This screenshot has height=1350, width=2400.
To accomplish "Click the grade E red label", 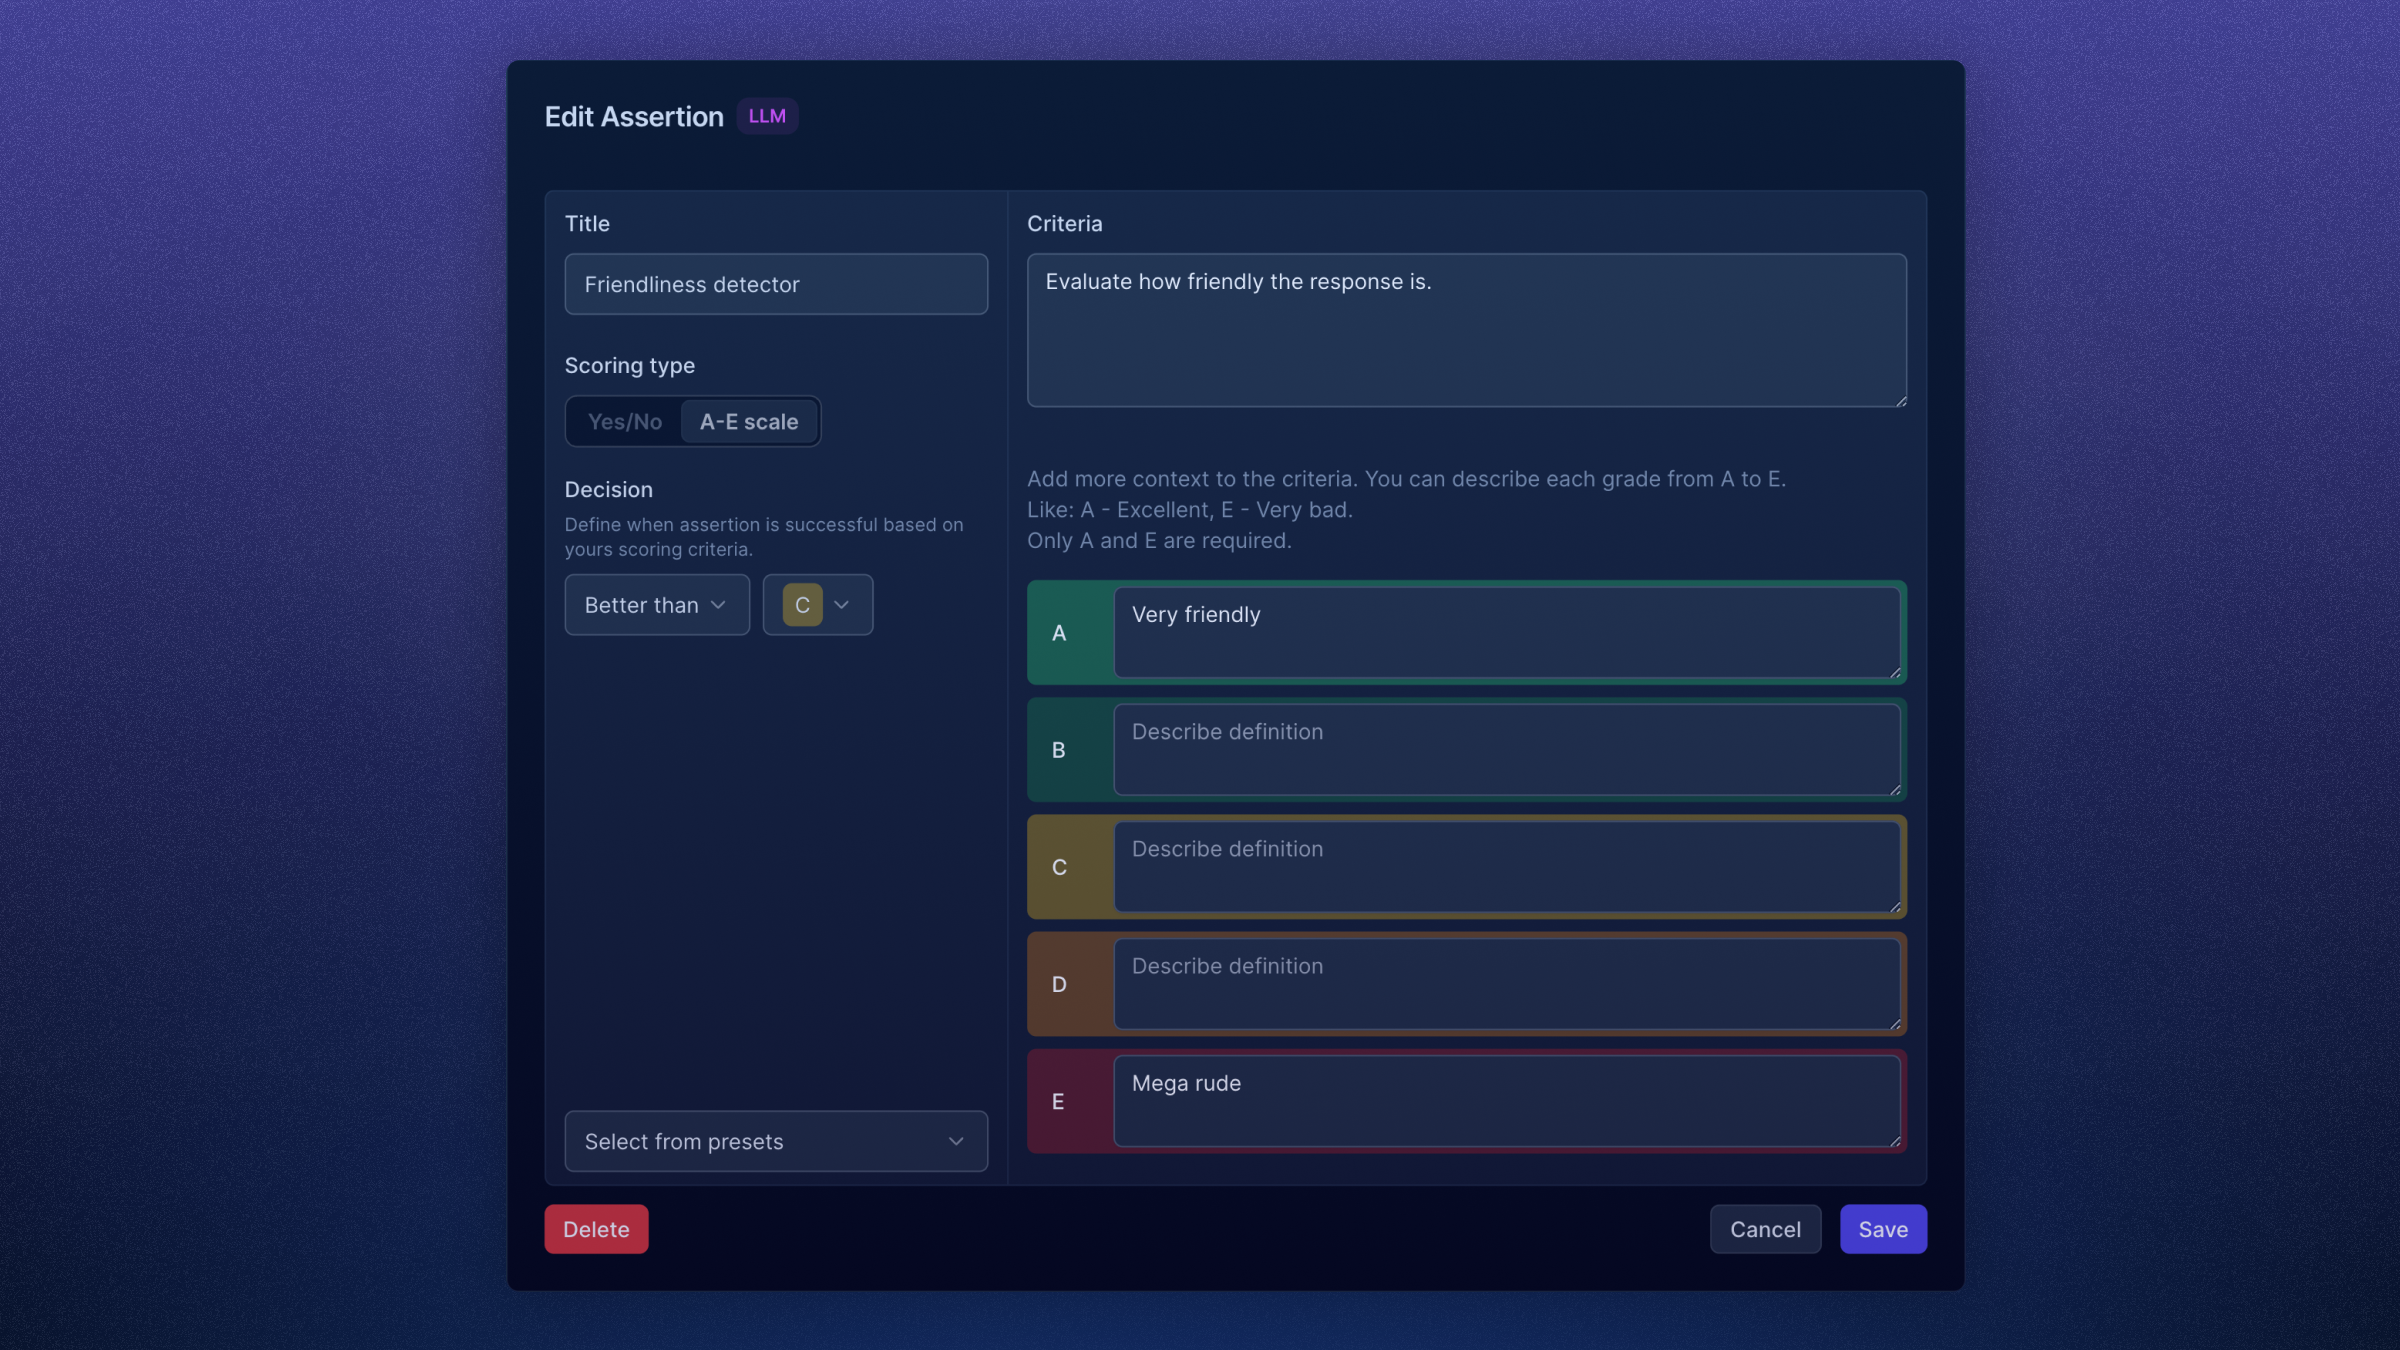I will [1060, 1101].
